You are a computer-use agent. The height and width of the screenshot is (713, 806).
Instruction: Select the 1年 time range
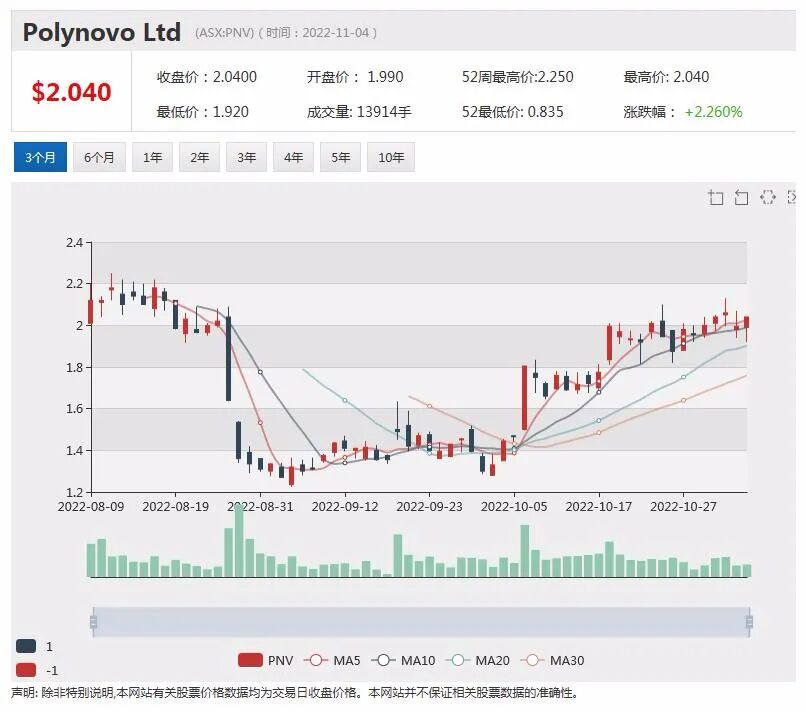tap(152, 157)
